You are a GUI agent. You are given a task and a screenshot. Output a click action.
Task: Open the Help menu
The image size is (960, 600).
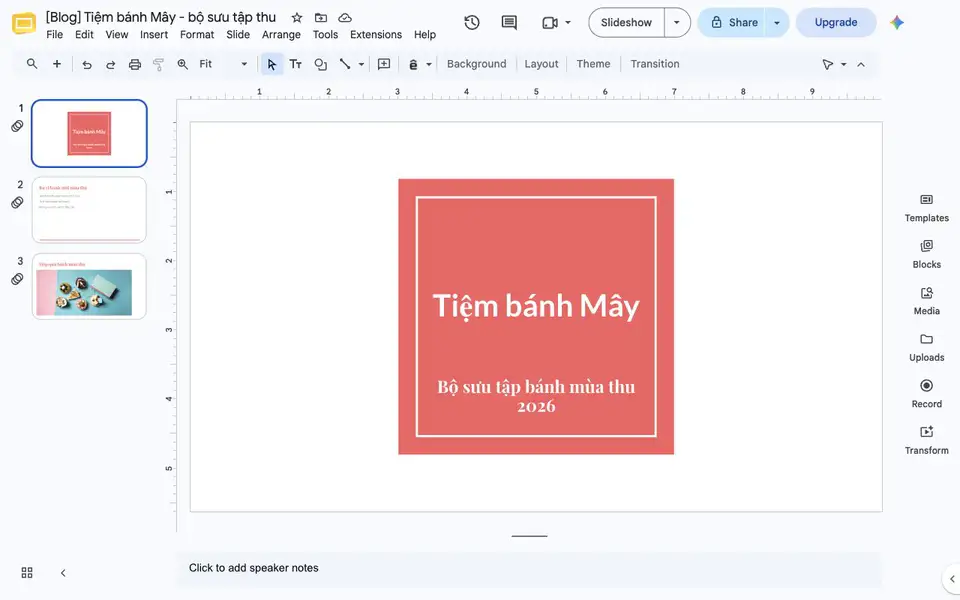click(424, 35)
